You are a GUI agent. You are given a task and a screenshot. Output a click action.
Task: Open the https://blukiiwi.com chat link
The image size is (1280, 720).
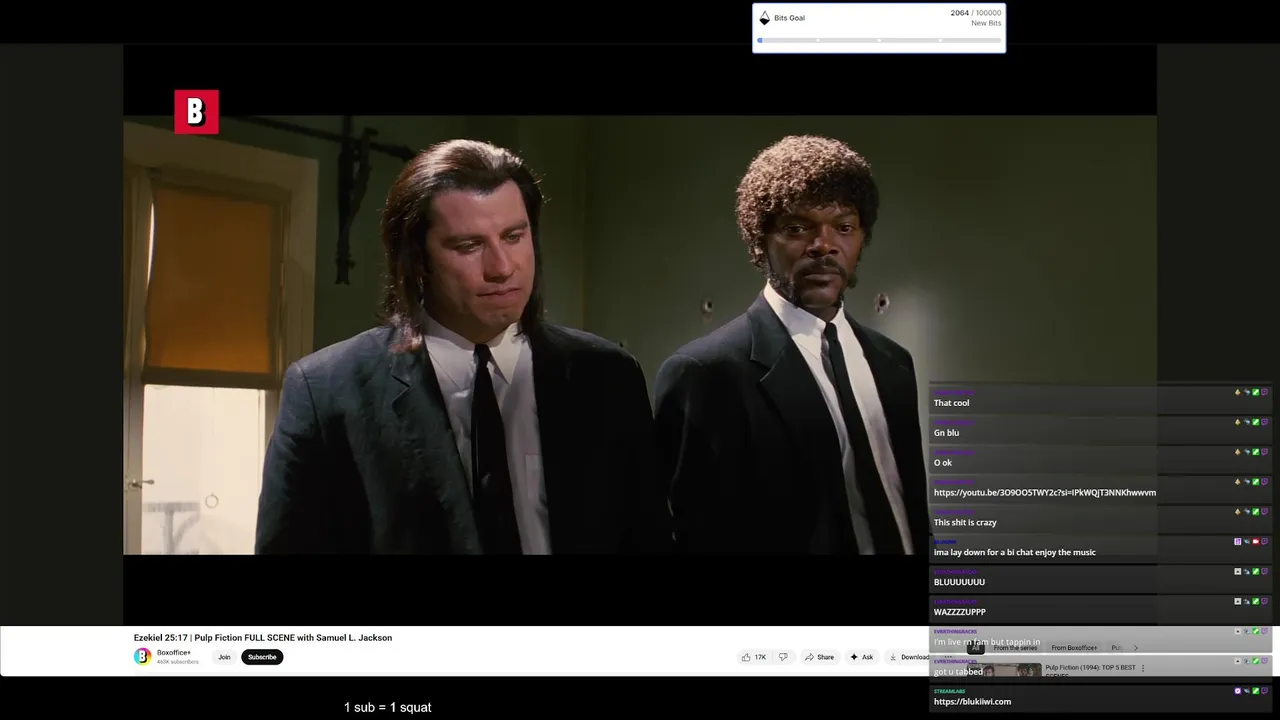tap(972, 701)
